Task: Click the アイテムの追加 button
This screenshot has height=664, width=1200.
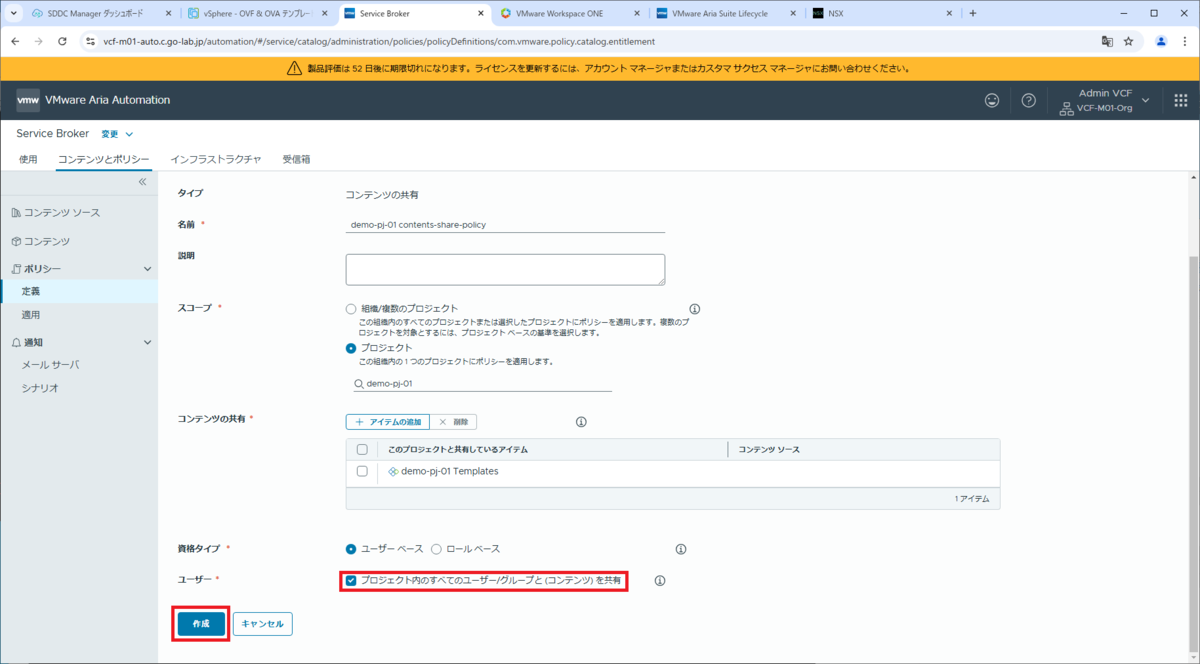Action: tap(388, 422)
